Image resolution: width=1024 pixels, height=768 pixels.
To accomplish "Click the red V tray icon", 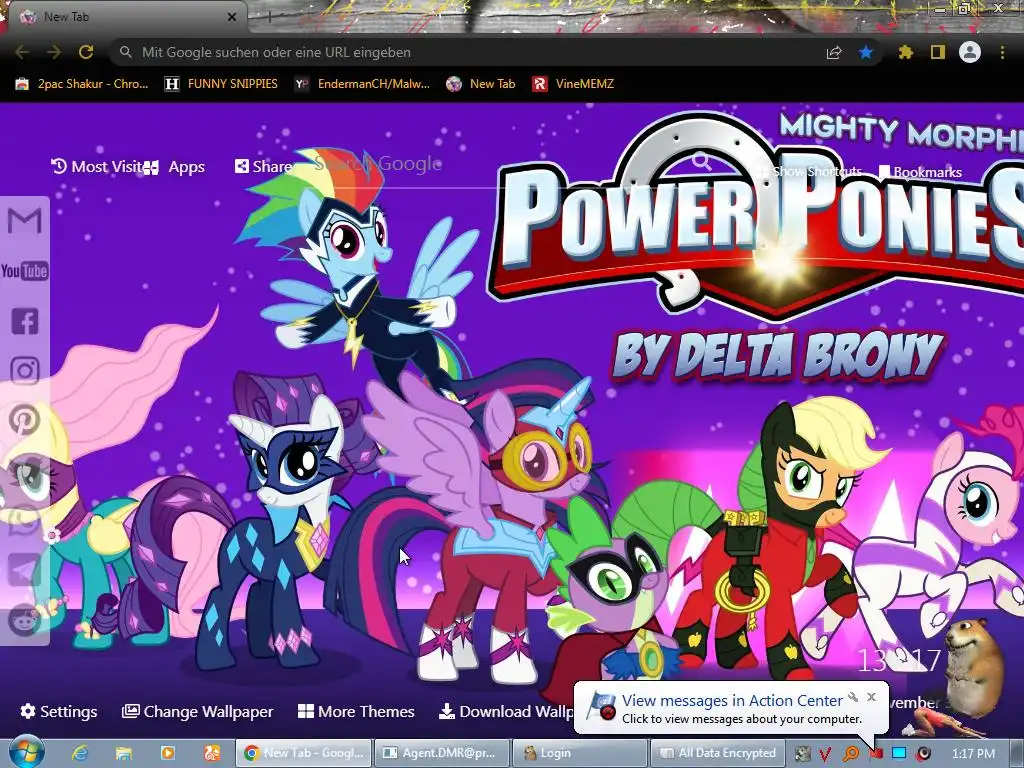I will [826, 754].
